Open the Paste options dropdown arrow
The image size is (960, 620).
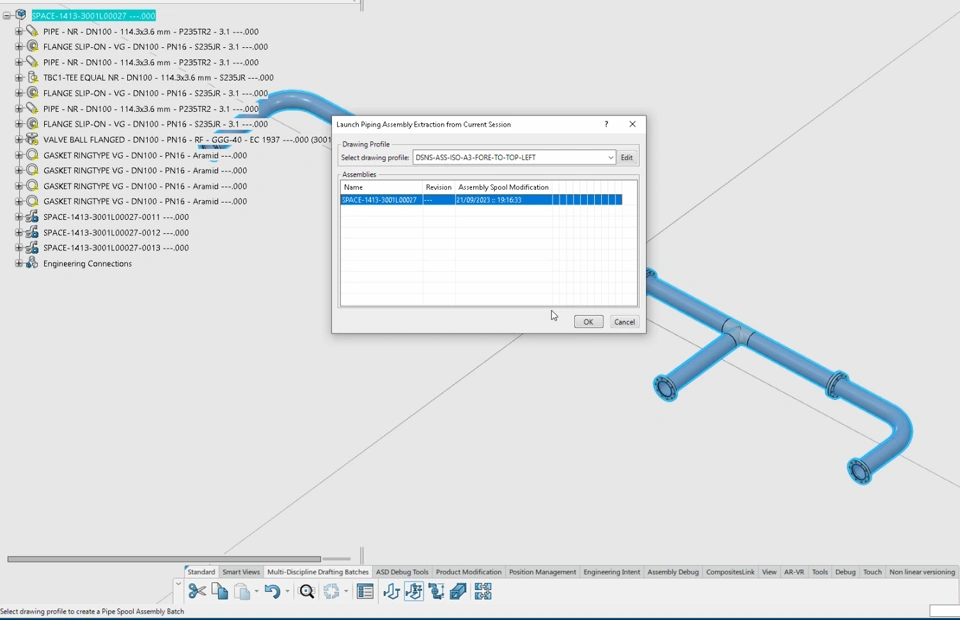point(257,591)
